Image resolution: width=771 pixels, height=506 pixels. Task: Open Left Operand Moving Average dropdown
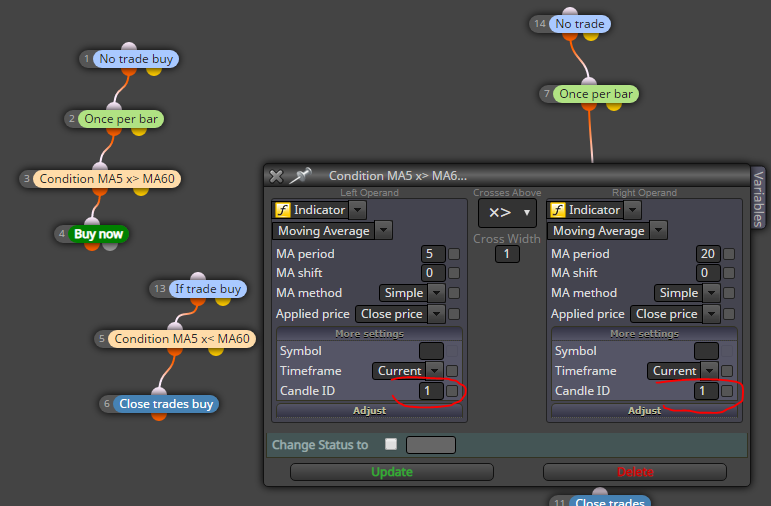[384, 230]
